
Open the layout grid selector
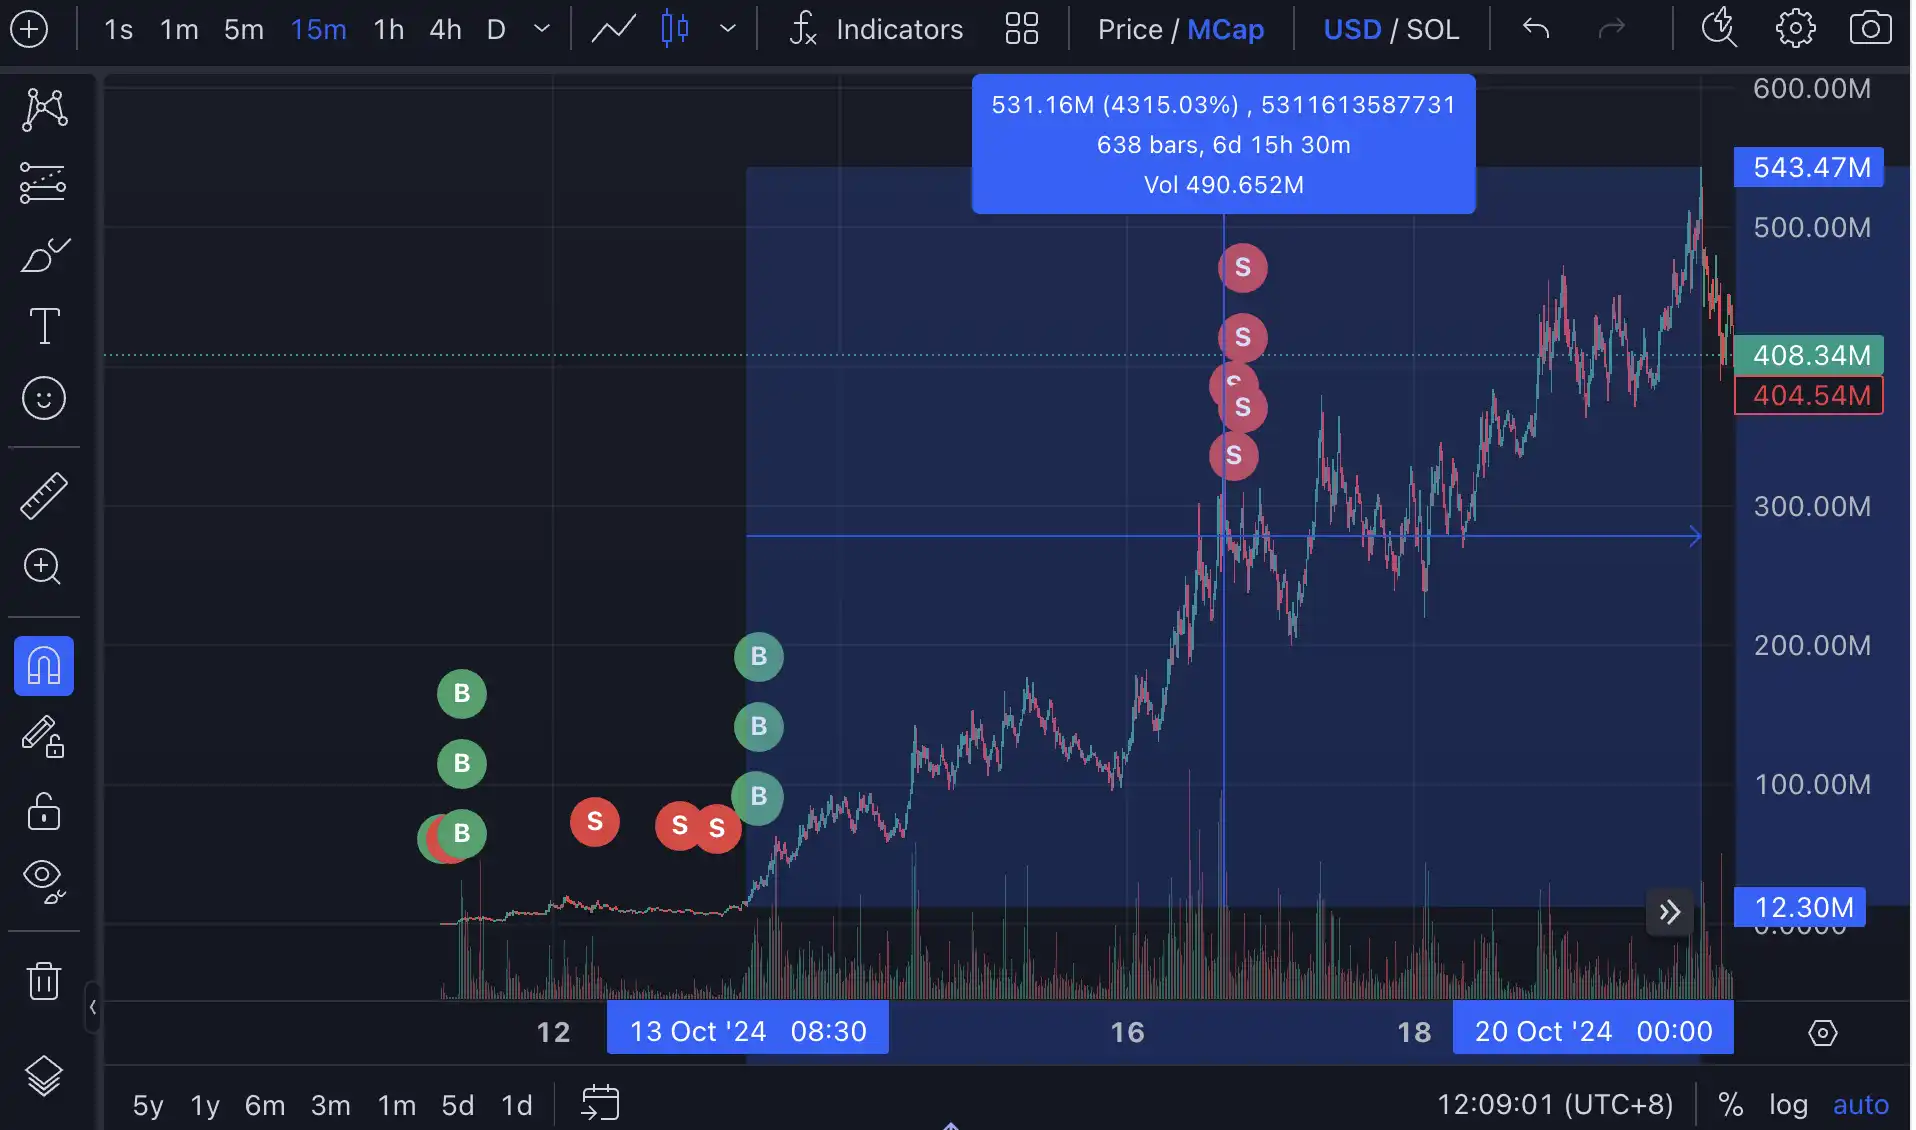(1021, 29)
